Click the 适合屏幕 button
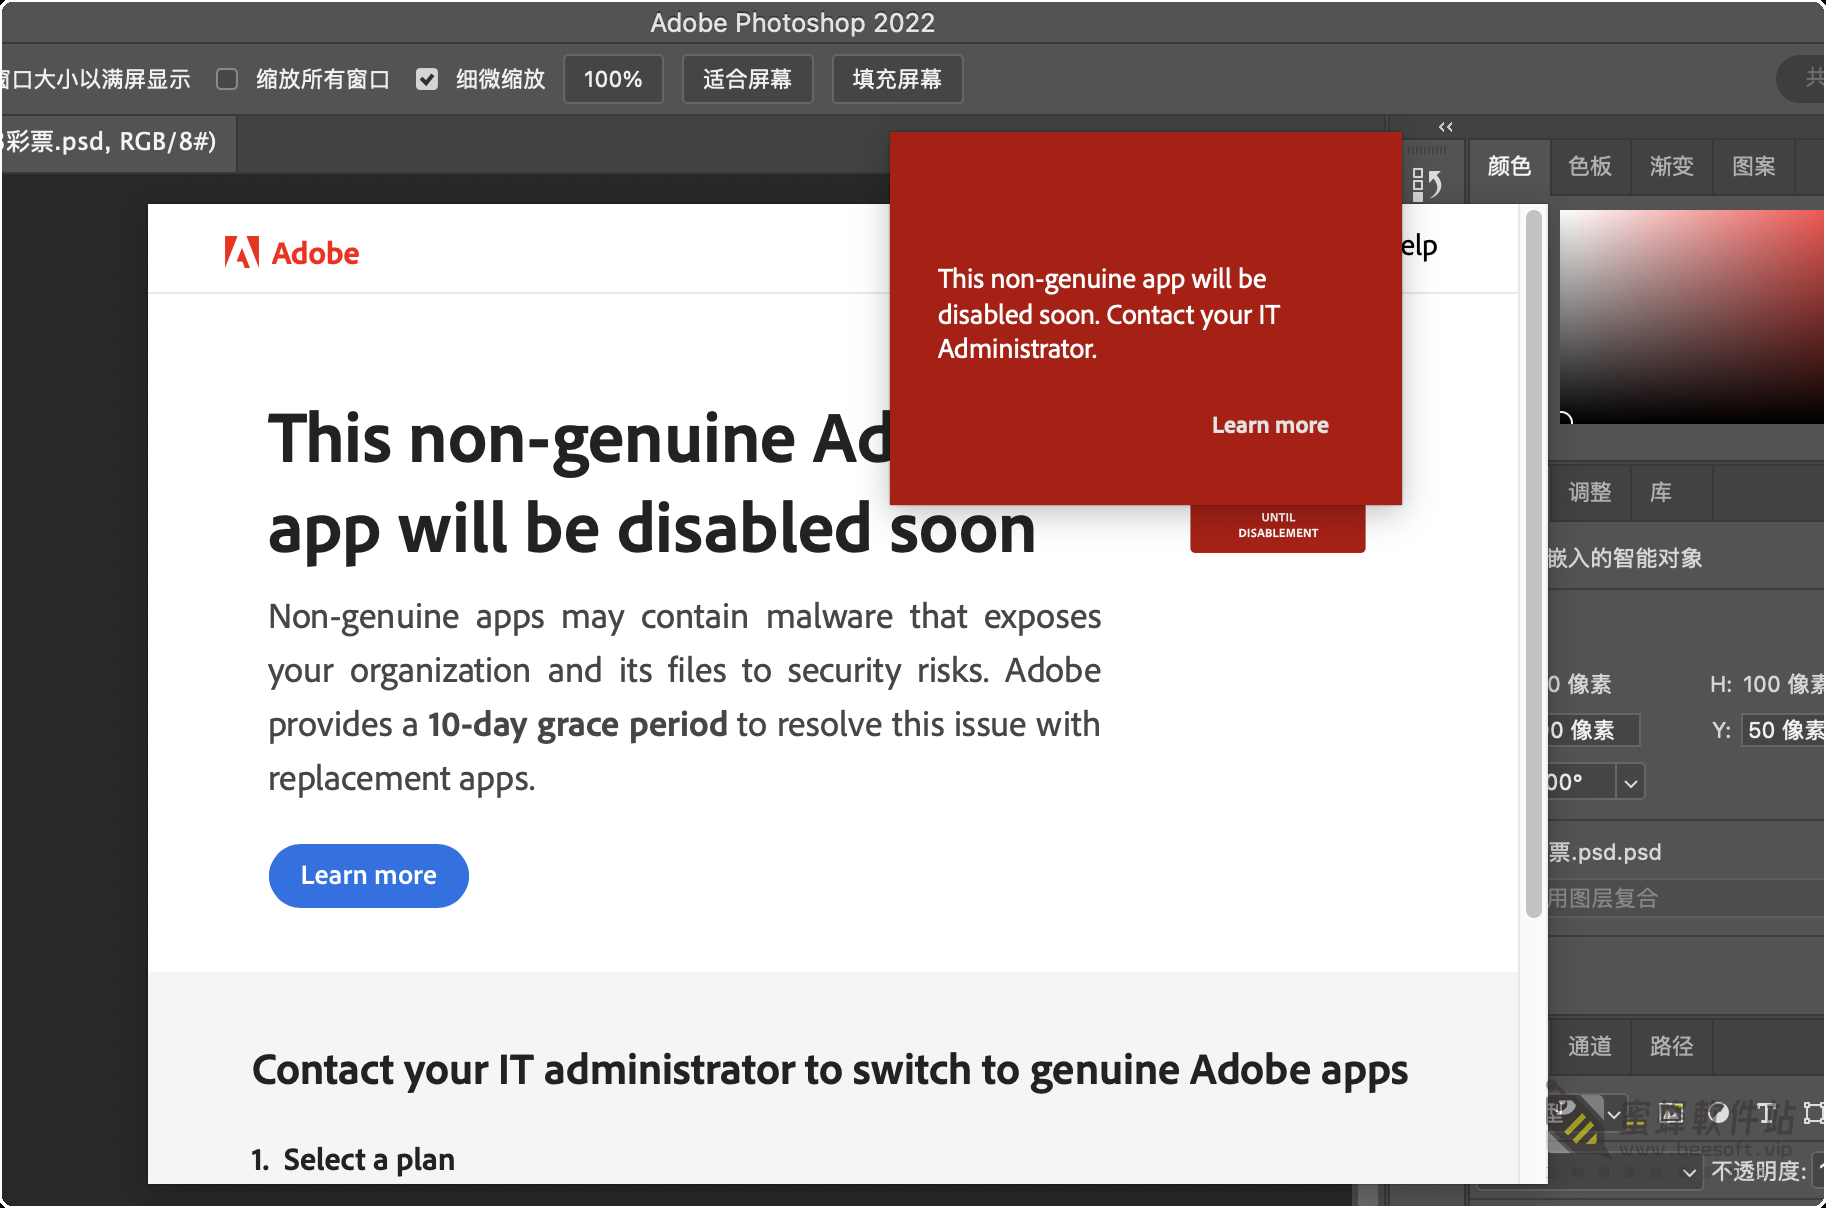The height and width of the screenshot is (1208, 1826). coord(747,79)
